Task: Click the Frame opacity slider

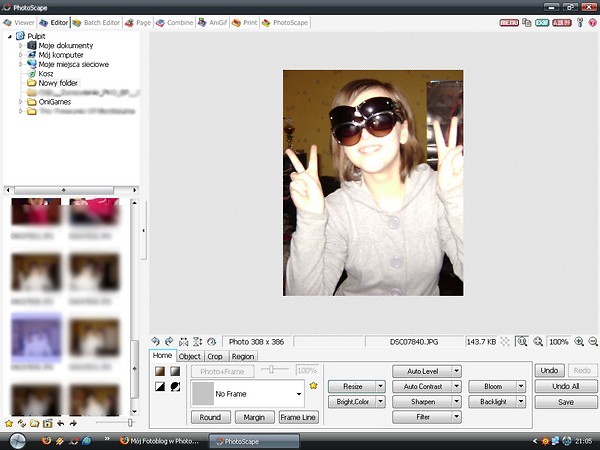Action: click(x=275, y=369)
